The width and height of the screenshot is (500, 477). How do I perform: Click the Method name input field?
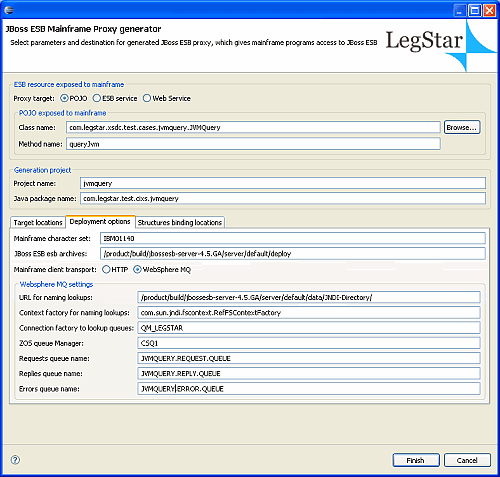(253, 144)
